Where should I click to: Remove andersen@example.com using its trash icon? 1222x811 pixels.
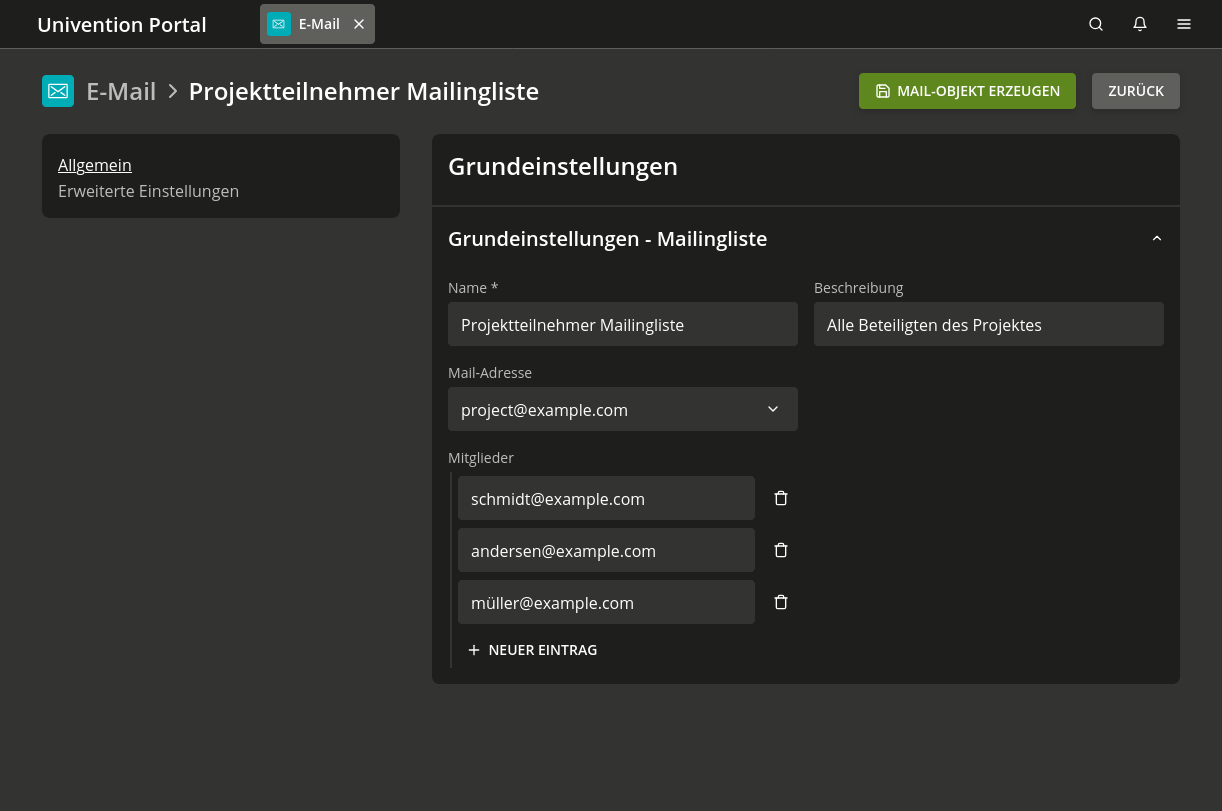(x=781, y=550)
